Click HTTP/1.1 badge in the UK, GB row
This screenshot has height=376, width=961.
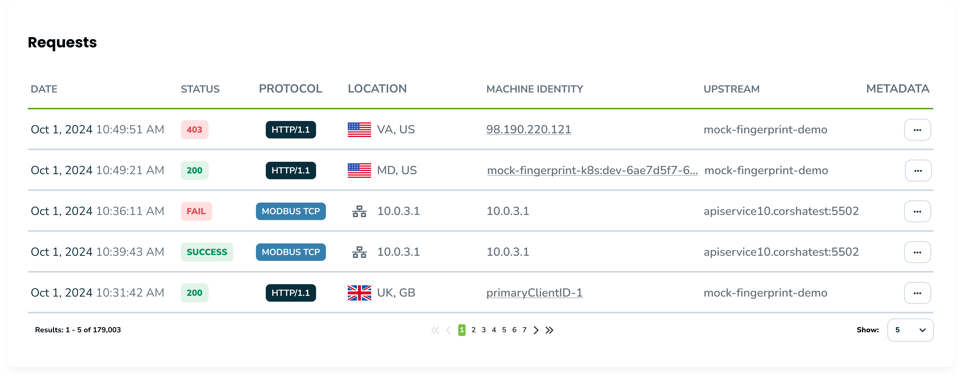click(291, 293)
